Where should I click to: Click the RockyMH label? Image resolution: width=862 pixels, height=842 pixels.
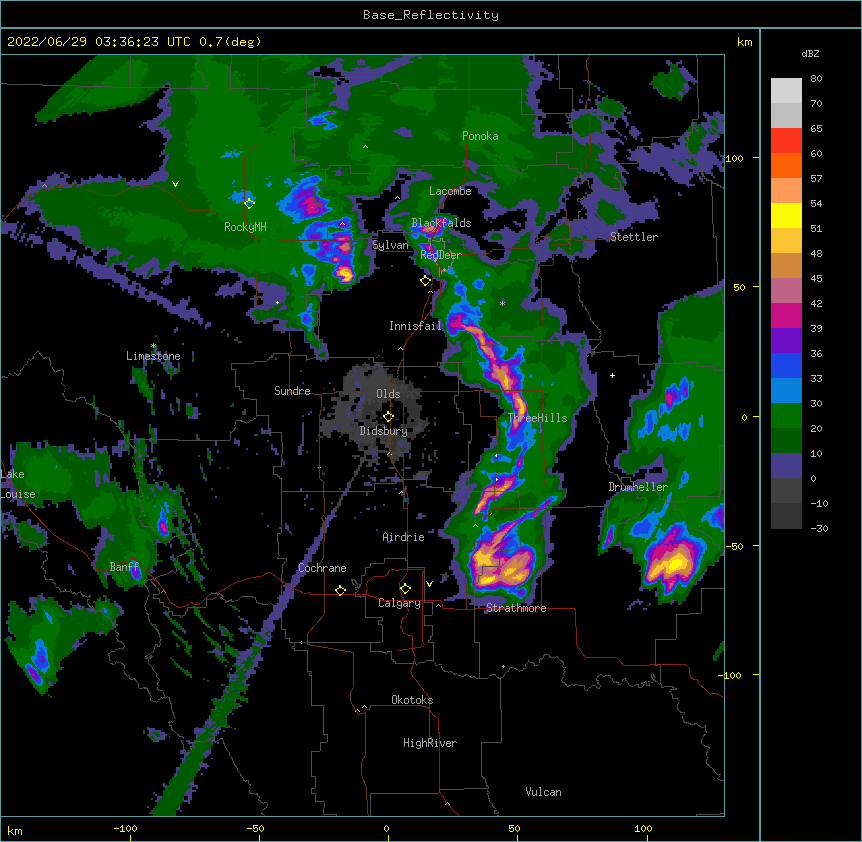coord(245,227)
